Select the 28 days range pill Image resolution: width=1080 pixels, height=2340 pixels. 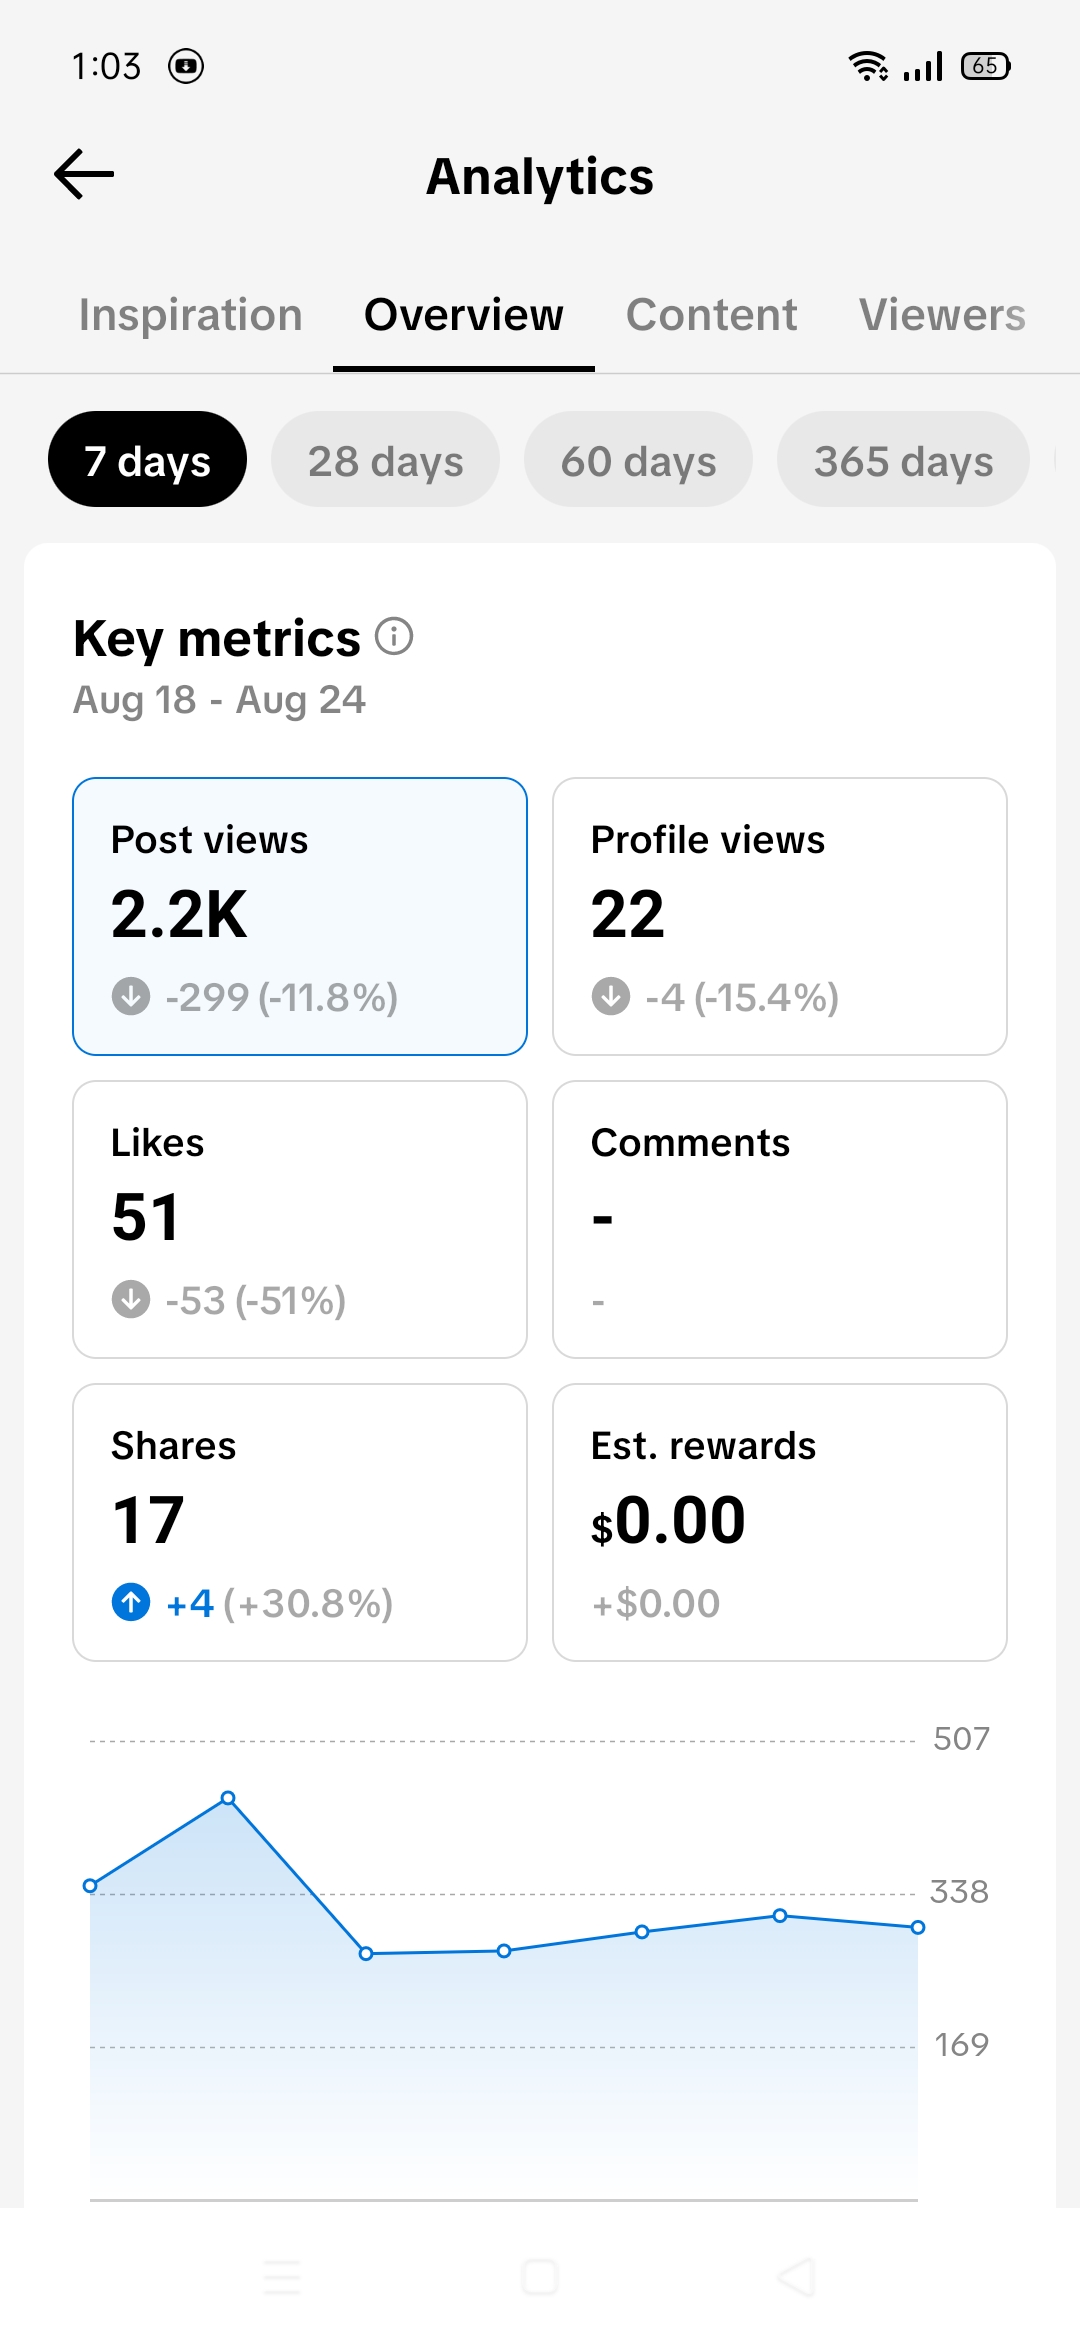point(385,459)
